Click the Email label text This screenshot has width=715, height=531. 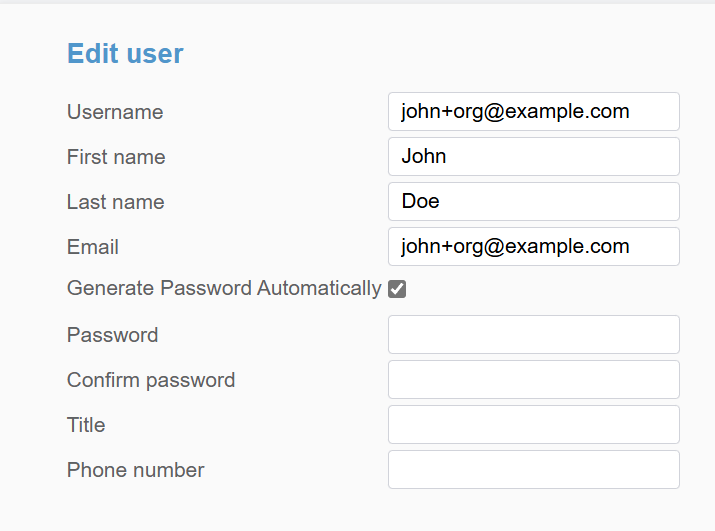coord(93,247)
